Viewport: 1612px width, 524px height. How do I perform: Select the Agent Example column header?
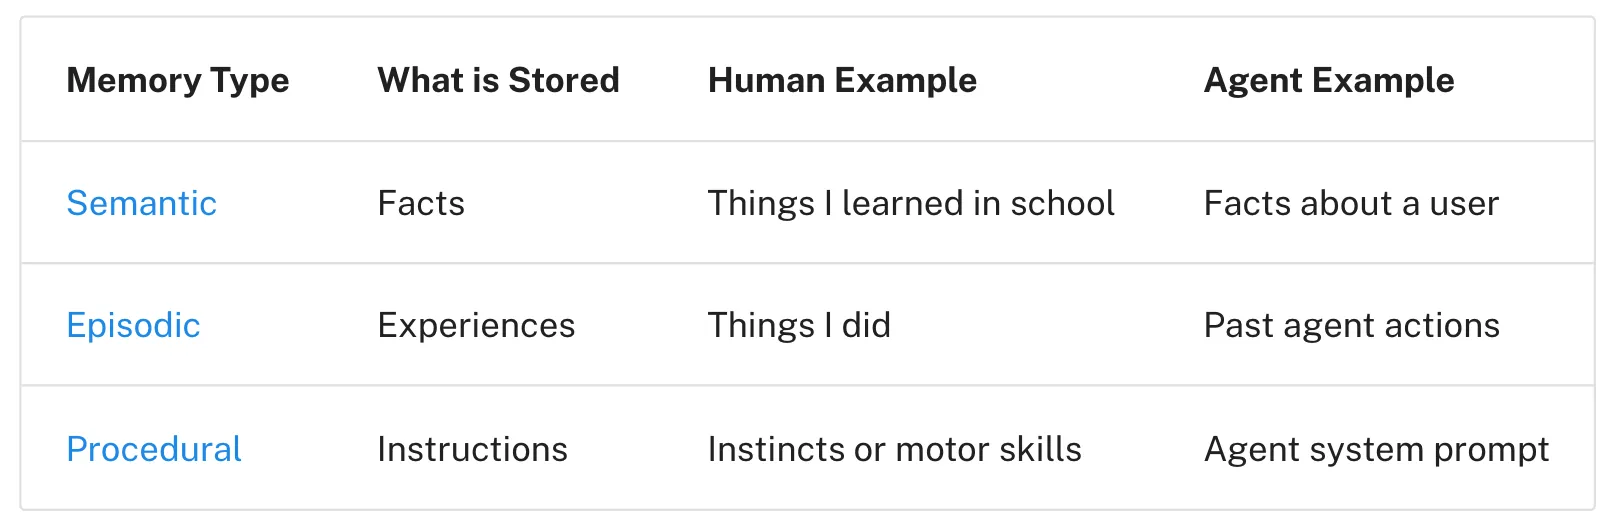pyautogui.click(x=1329, y=80)
